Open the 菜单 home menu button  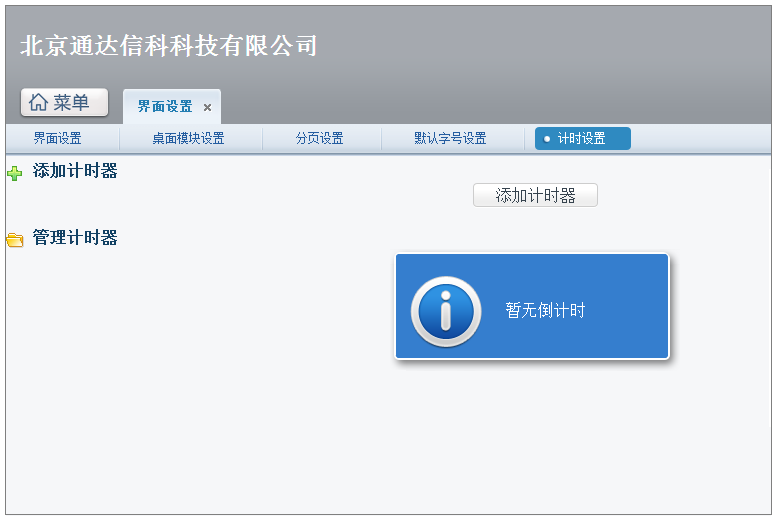pyautogui.click(x=64, y=103)
